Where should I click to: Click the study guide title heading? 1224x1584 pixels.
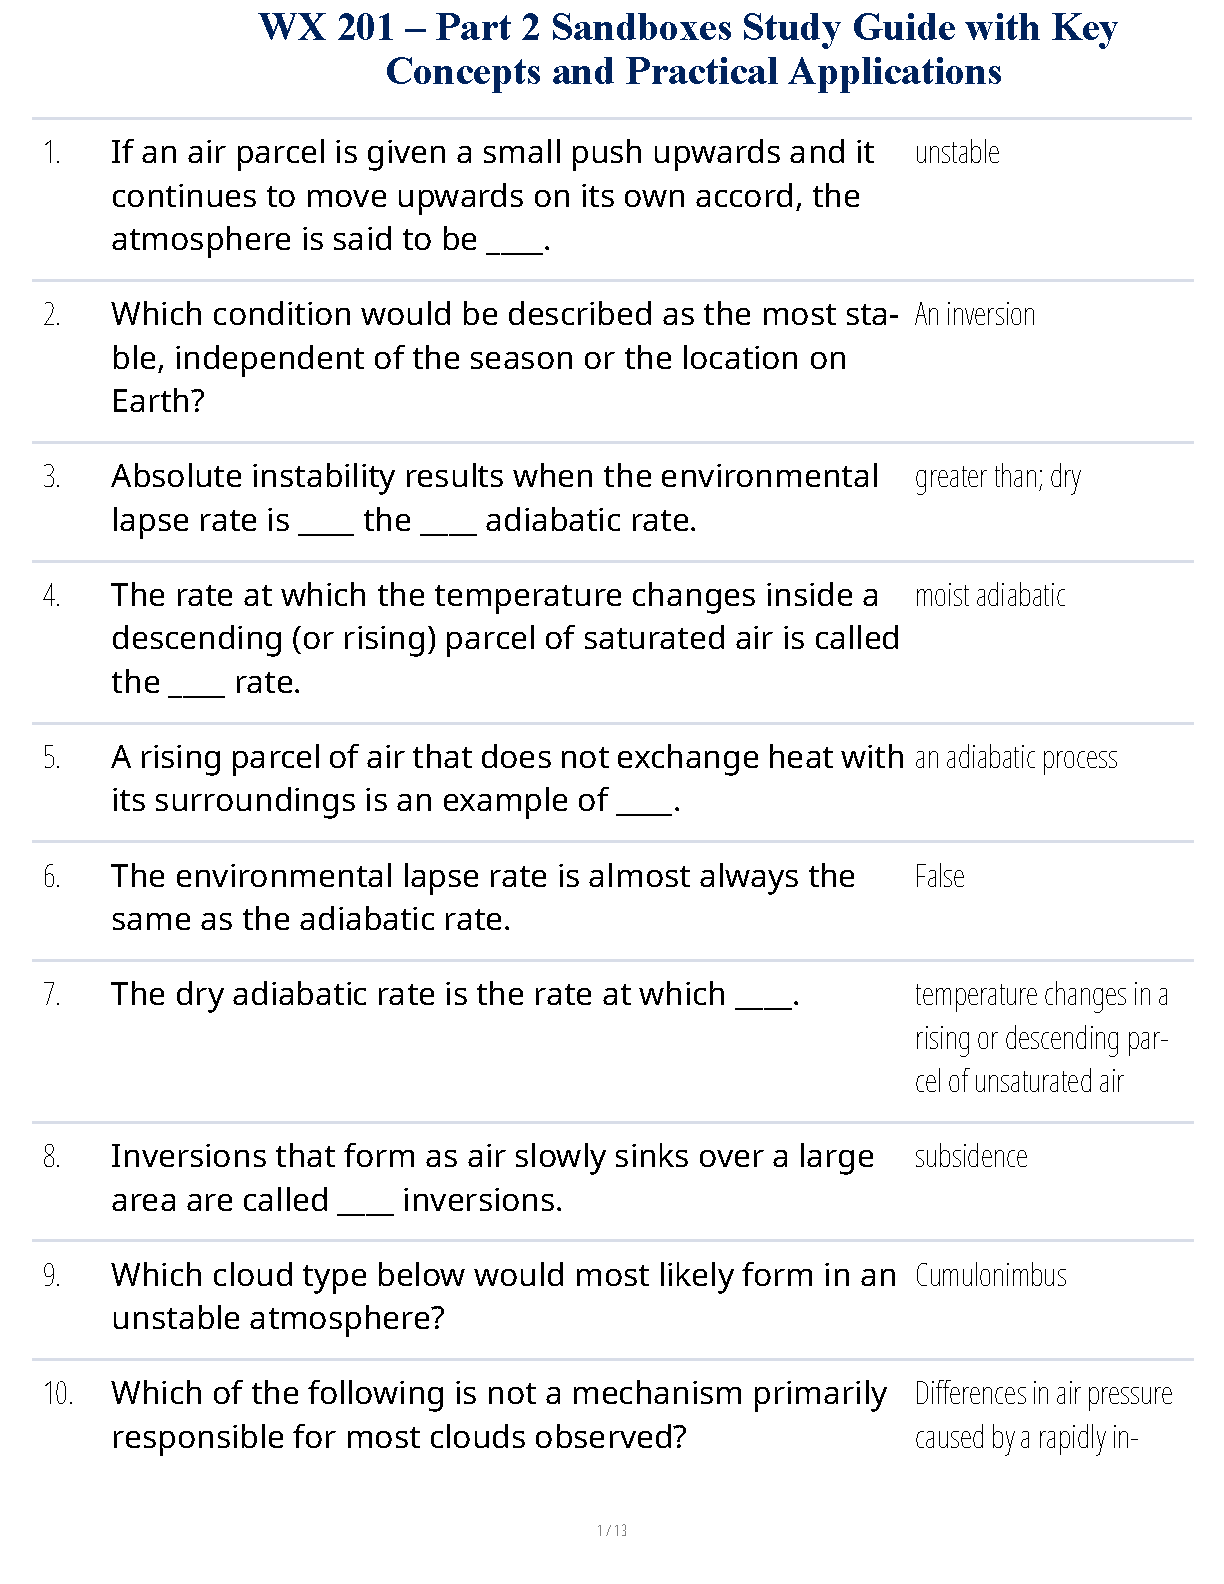click(x=688, y=49)
